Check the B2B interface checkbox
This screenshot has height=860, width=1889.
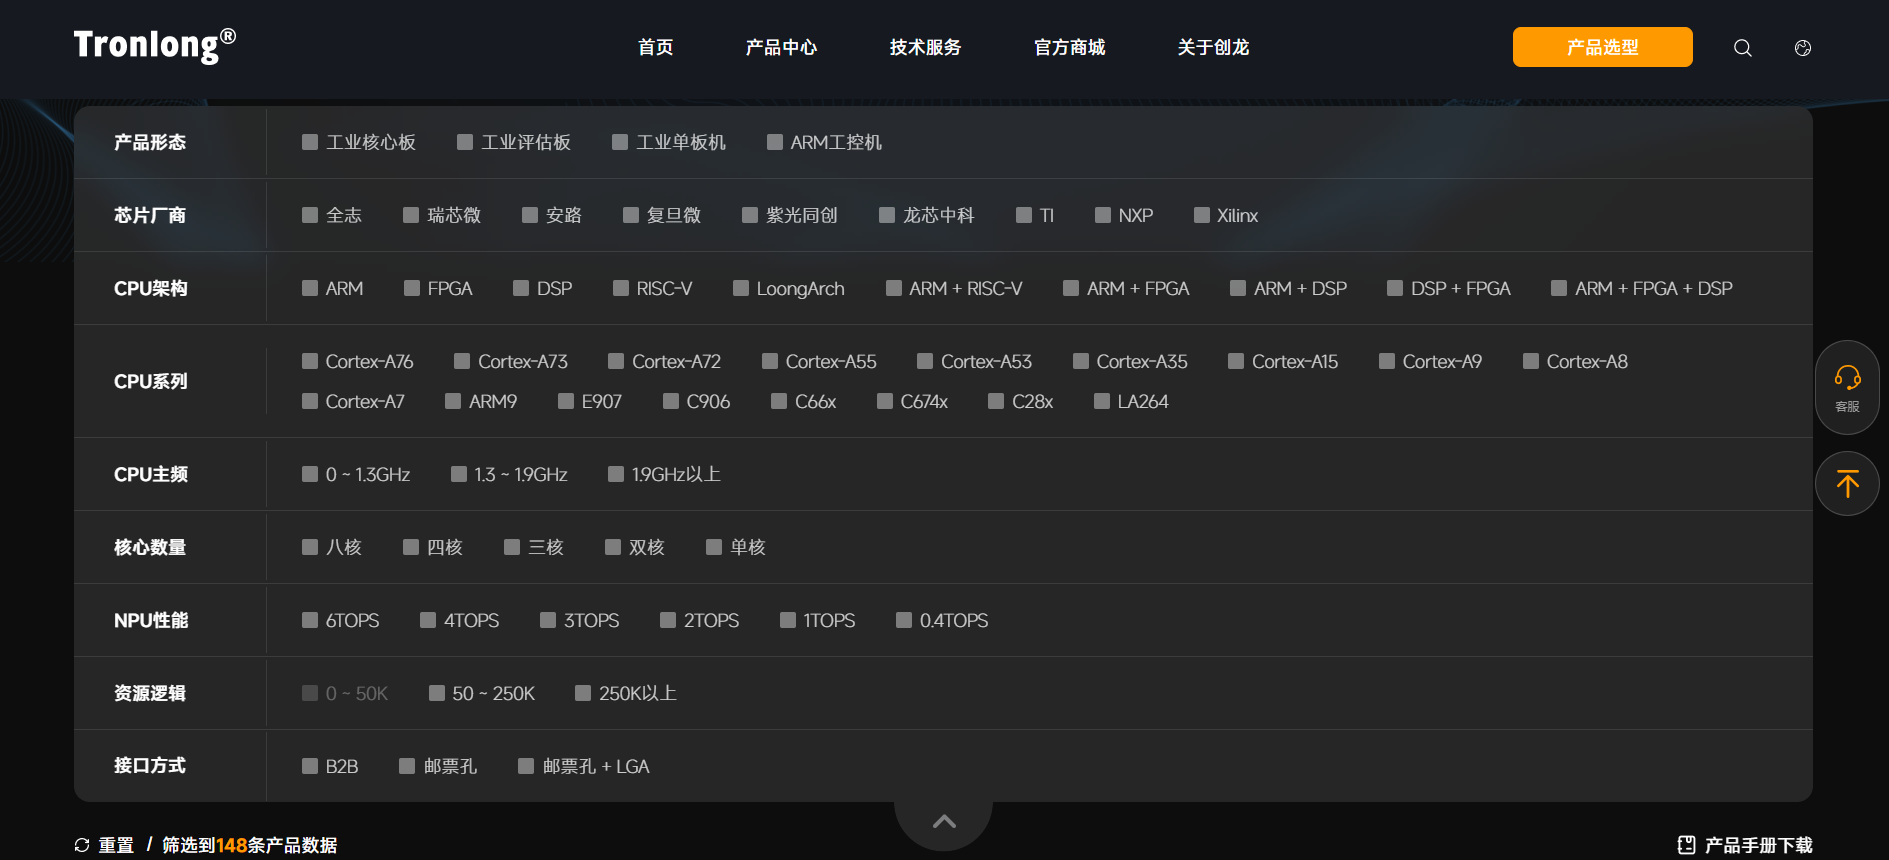point(310,766)
